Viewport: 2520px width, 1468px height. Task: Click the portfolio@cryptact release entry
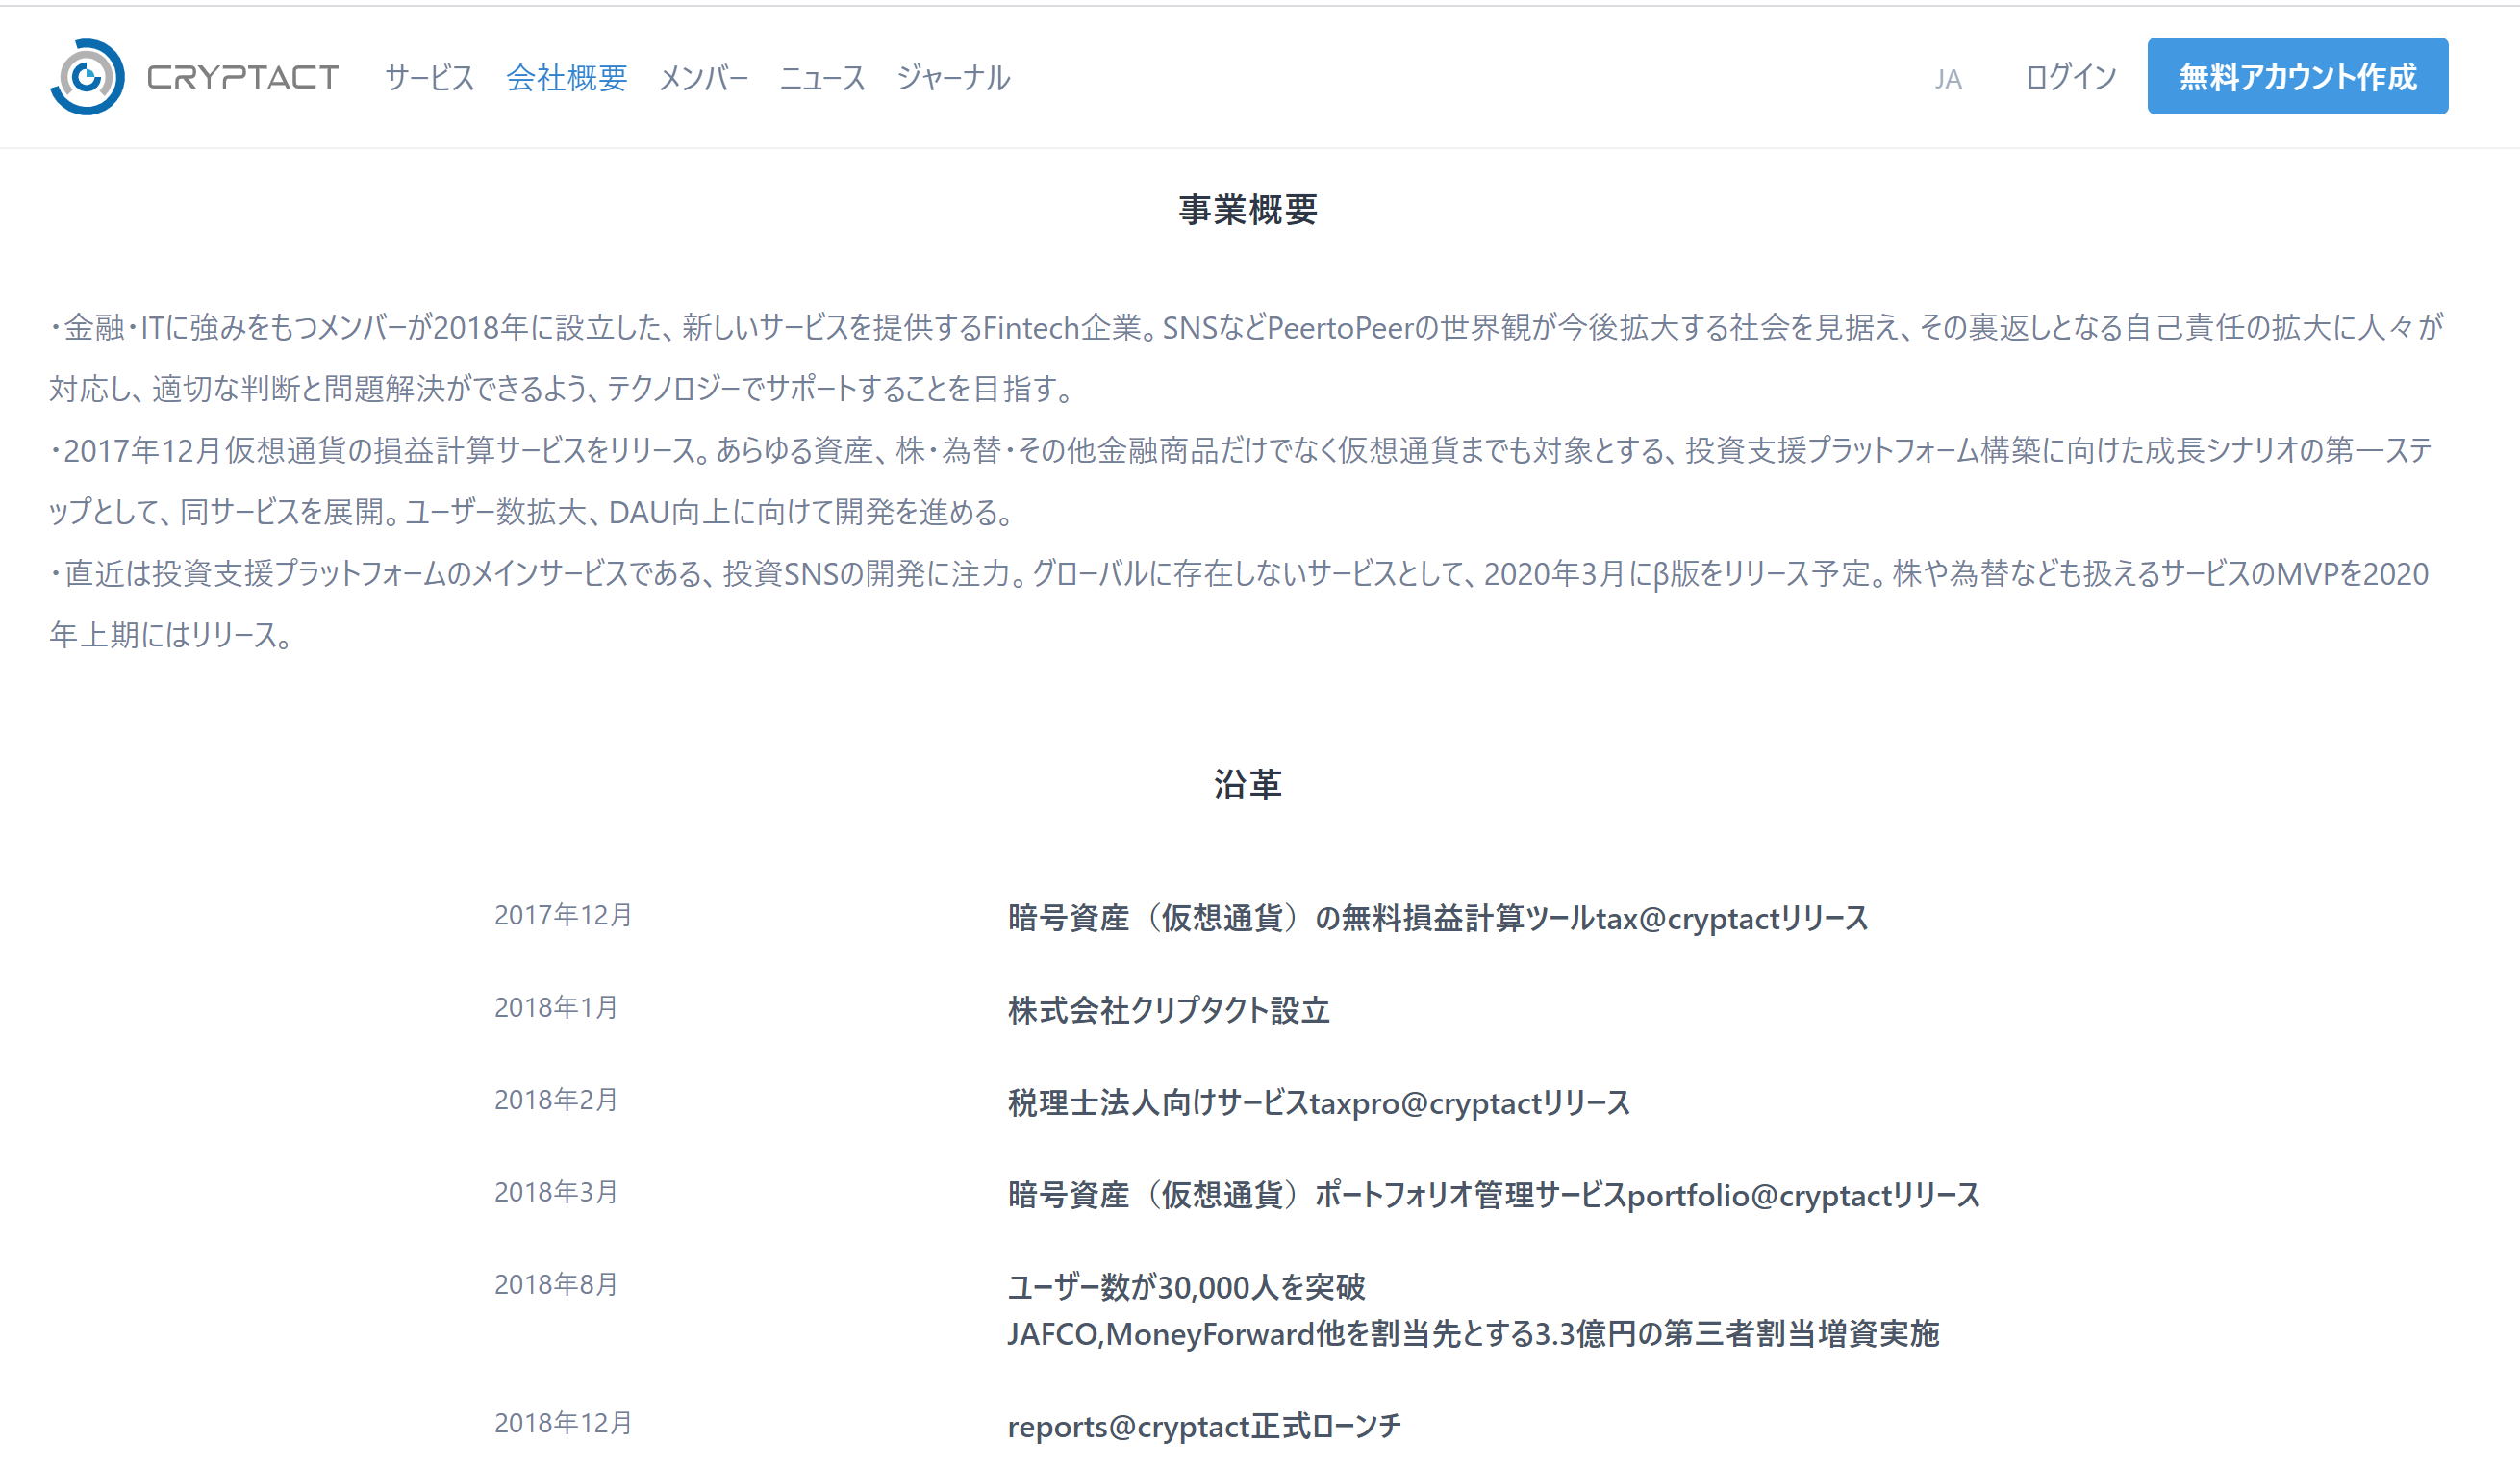click(1493, 1194)
